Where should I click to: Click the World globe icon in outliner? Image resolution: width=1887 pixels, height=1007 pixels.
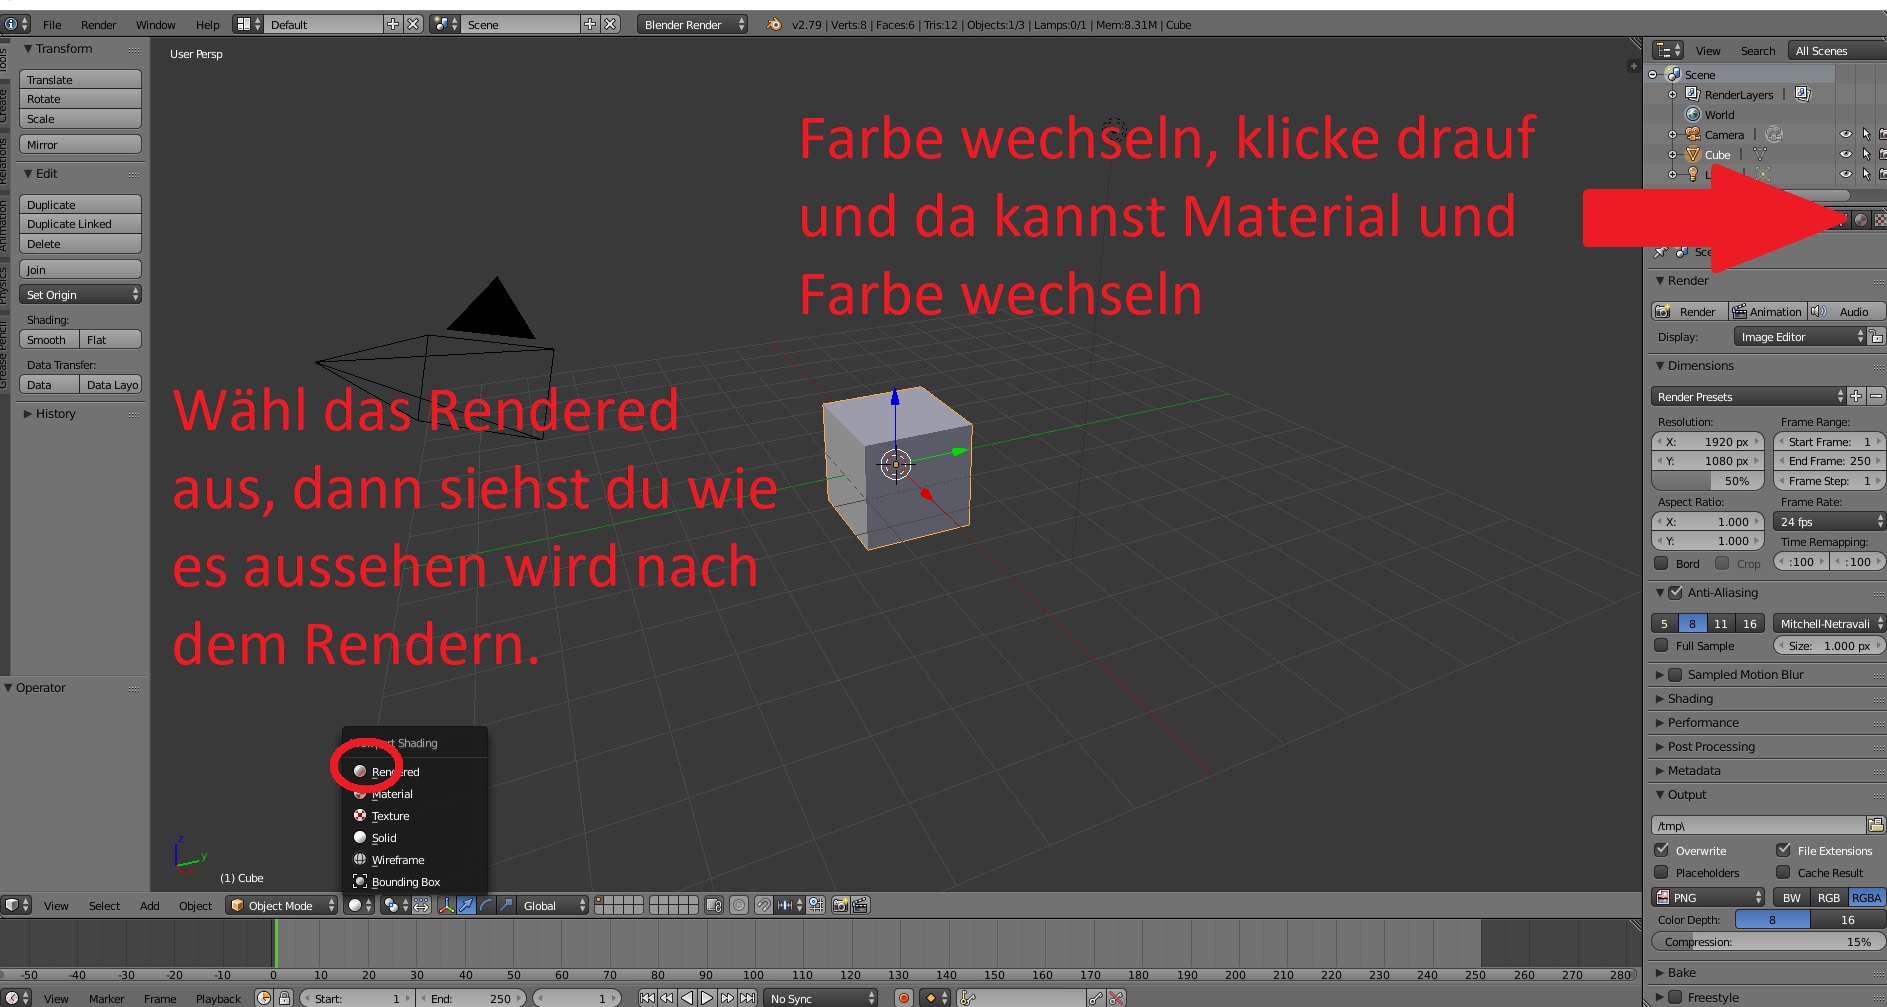1693,114
